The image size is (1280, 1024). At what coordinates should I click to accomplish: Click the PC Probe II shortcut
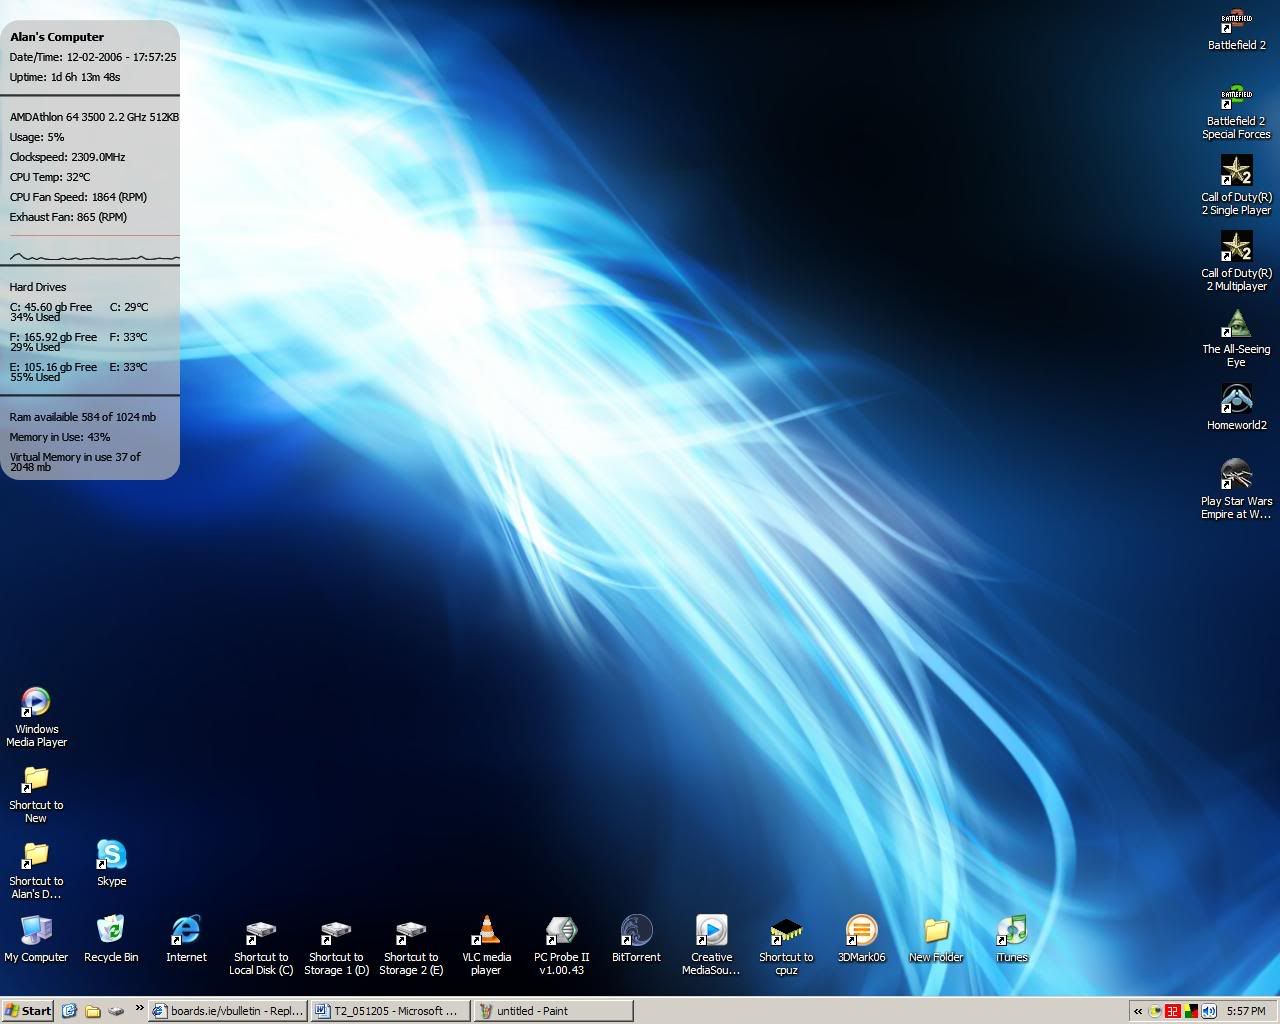tap(561, 931)
